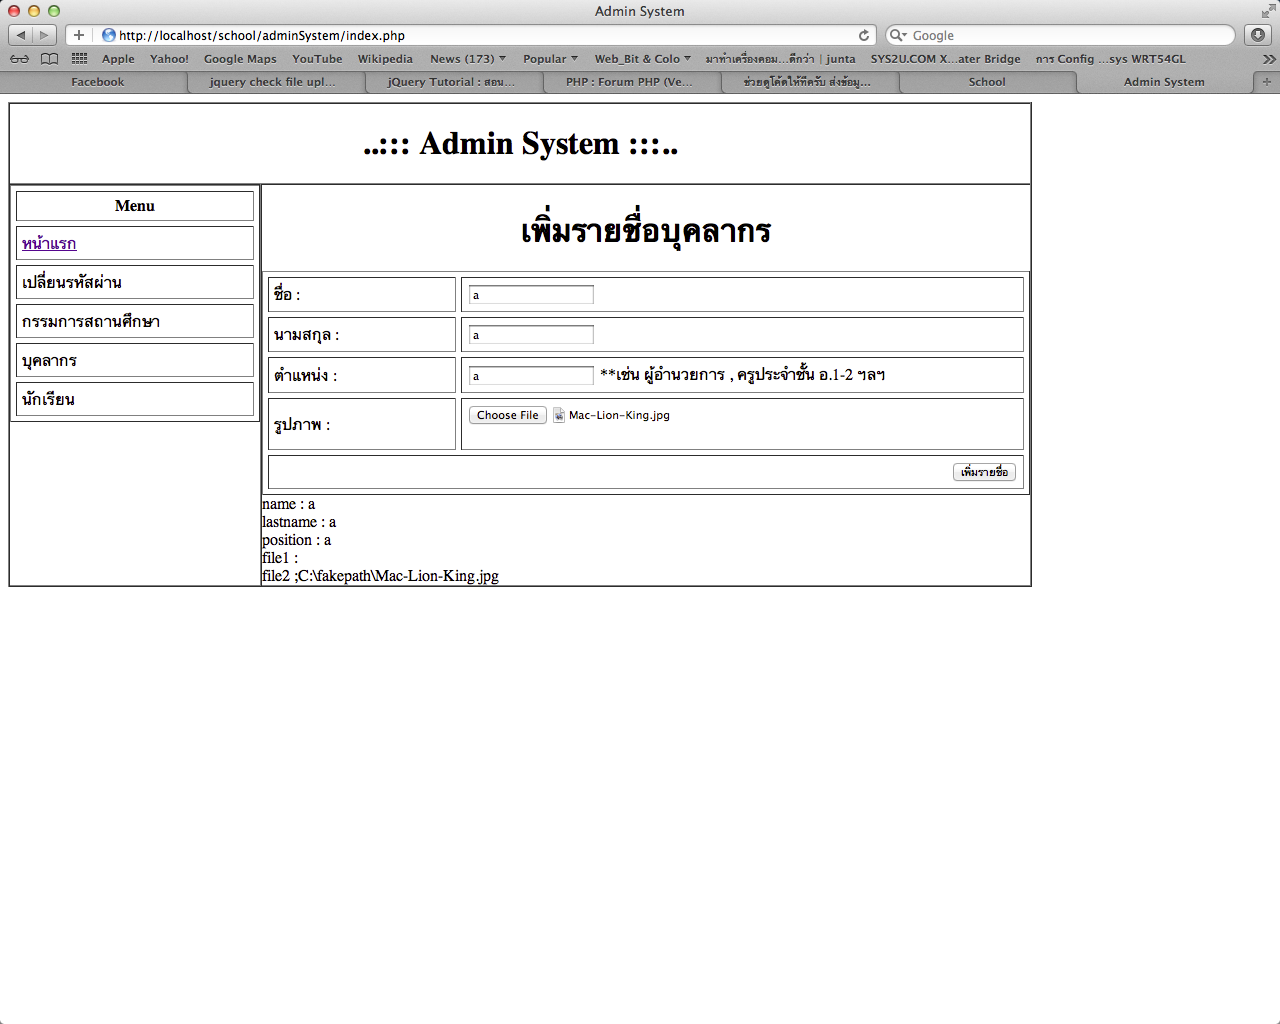Switch to the jQuery Tutorial tab
Image resolution: width=1280 pixels, height=1024 pixels.
pos(451,82)
